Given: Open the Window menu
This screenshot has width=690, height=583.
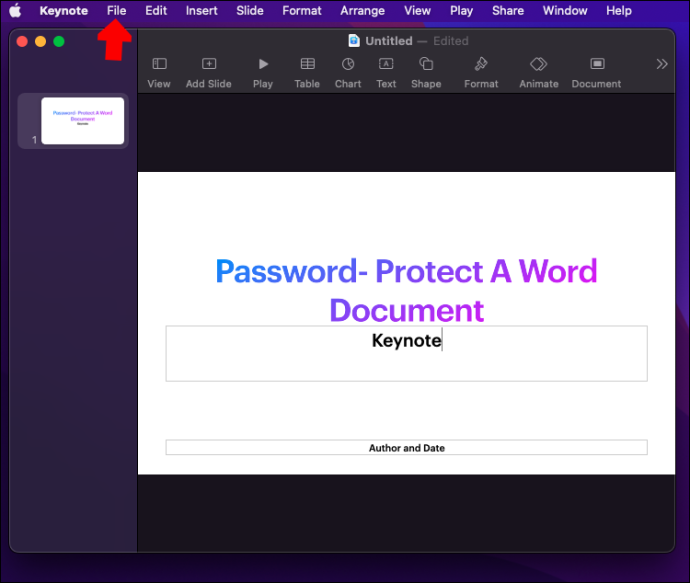Looking at the screenshot, I should click(565, 11).
